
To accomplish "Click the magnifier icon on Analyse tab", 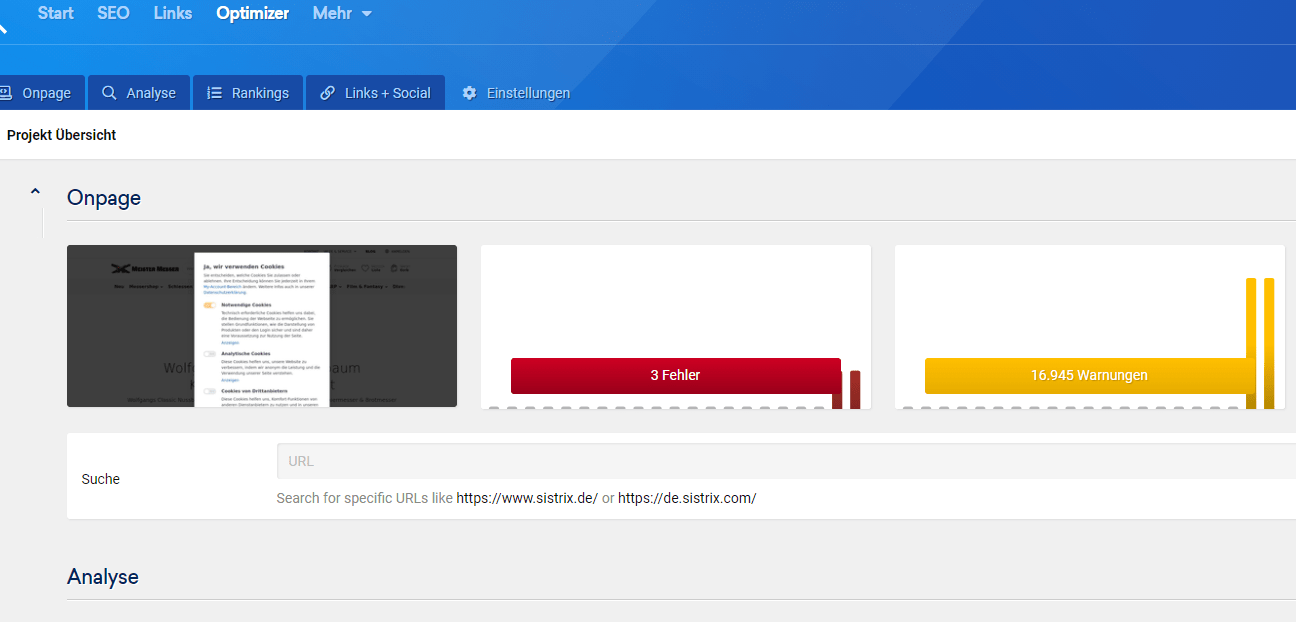I will [x=109, y=93].
